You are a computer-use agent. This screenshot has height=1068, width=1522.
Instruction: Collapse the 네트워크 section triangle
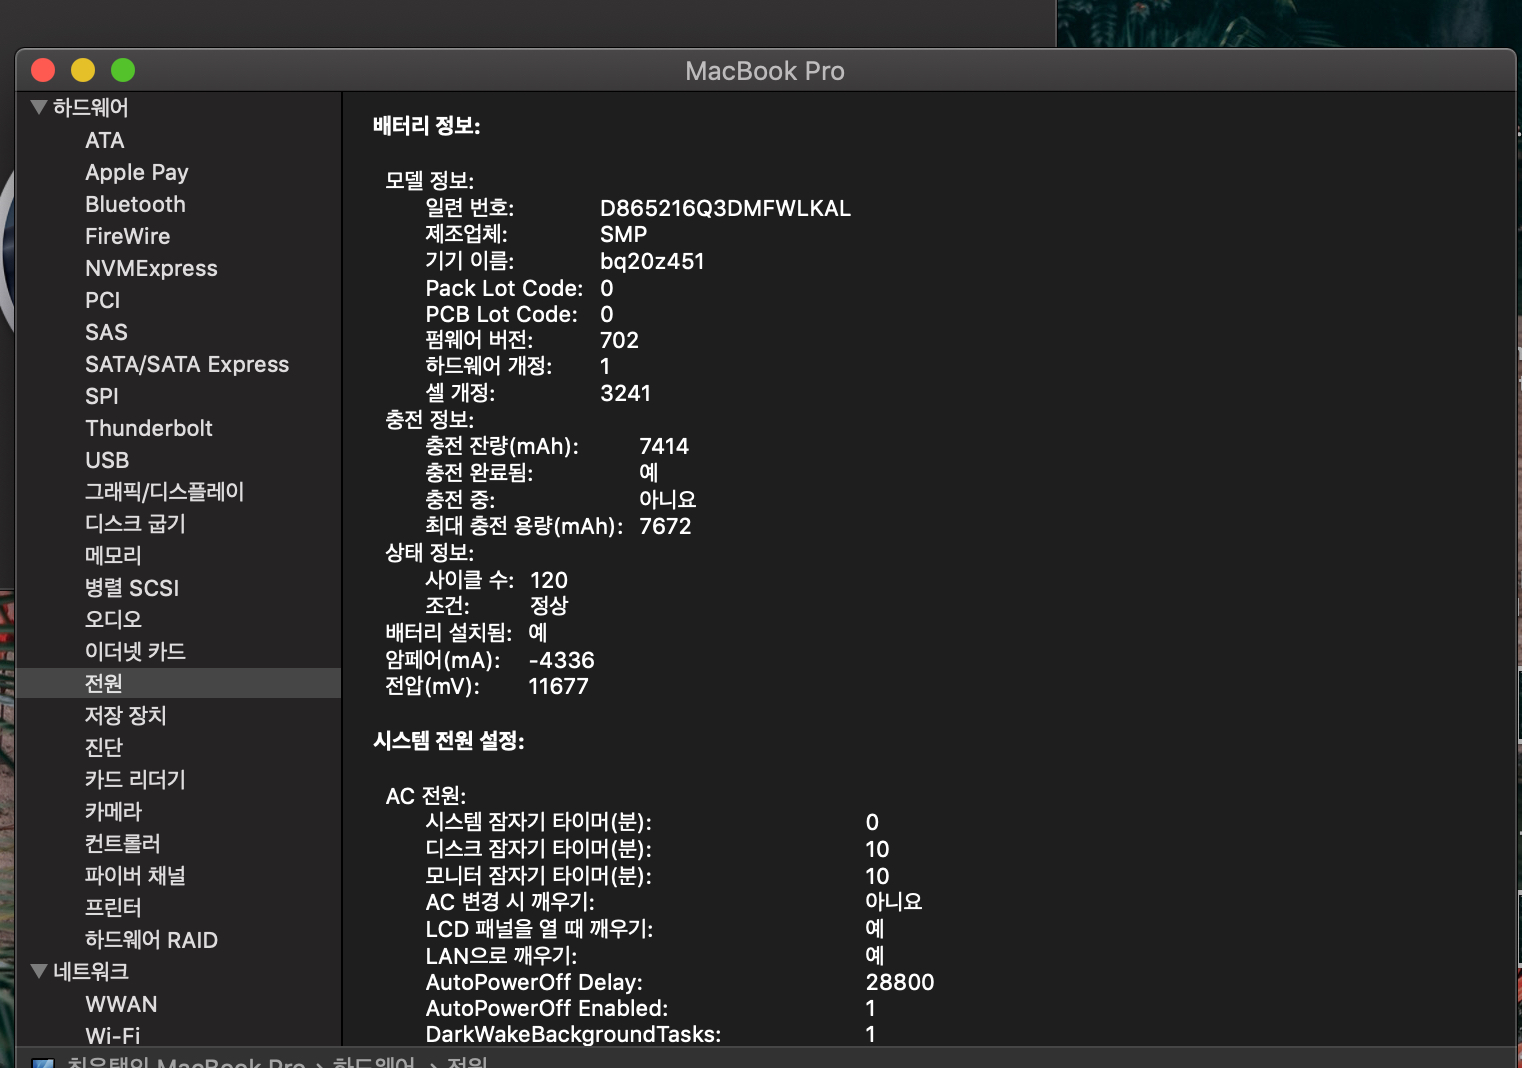point(39,971)
